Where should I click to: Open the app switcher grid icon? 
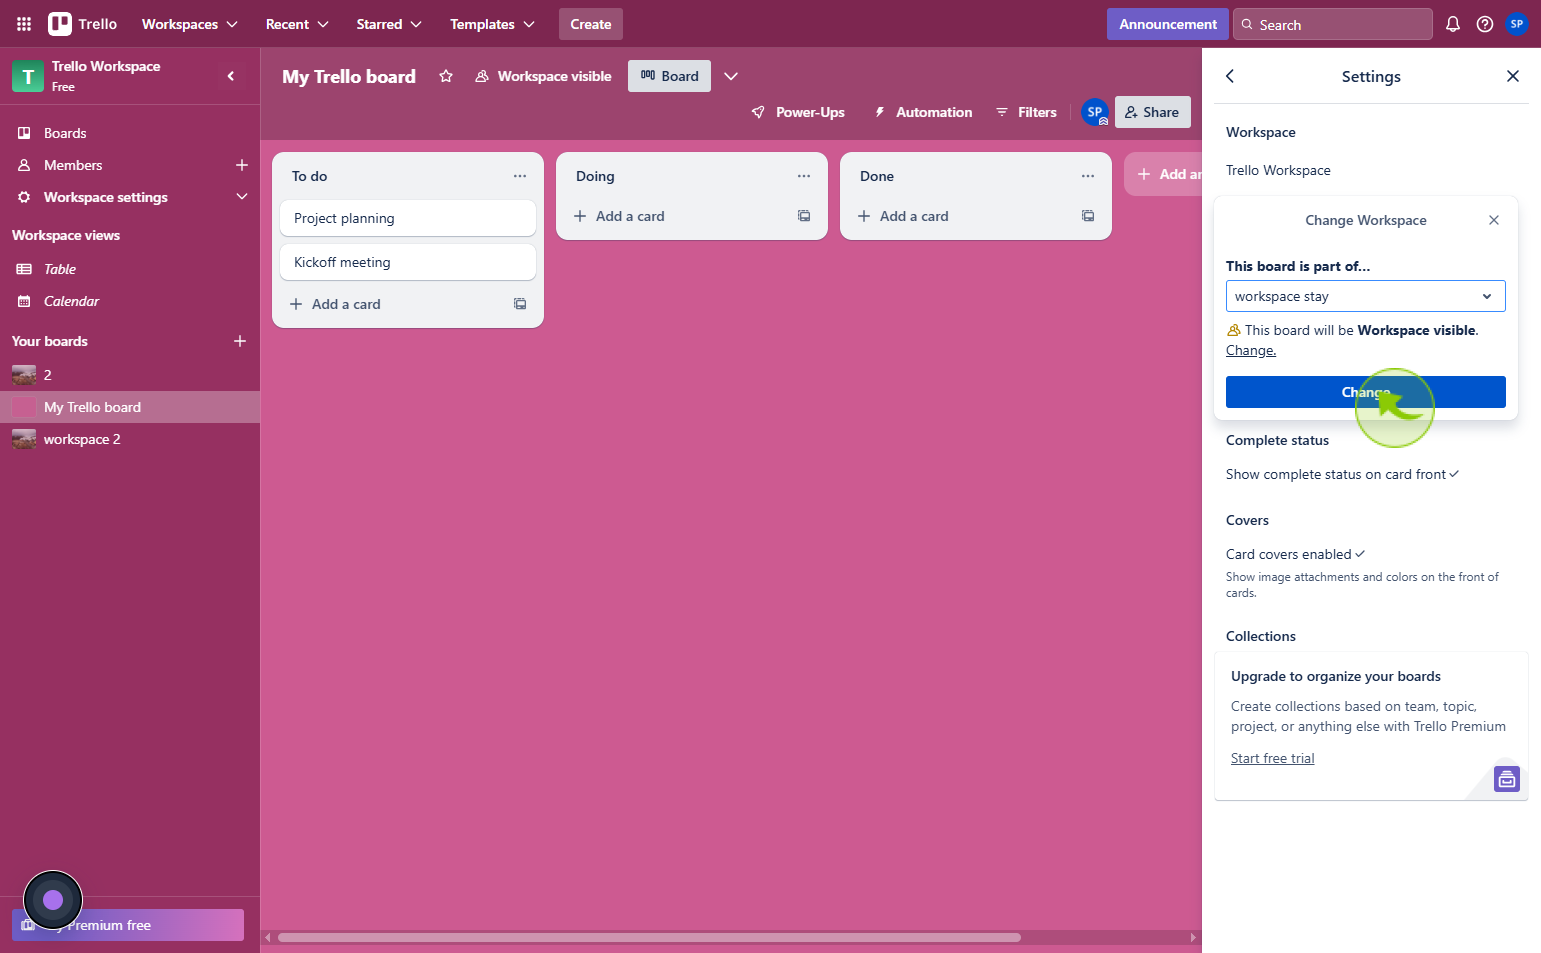[24, 24]
